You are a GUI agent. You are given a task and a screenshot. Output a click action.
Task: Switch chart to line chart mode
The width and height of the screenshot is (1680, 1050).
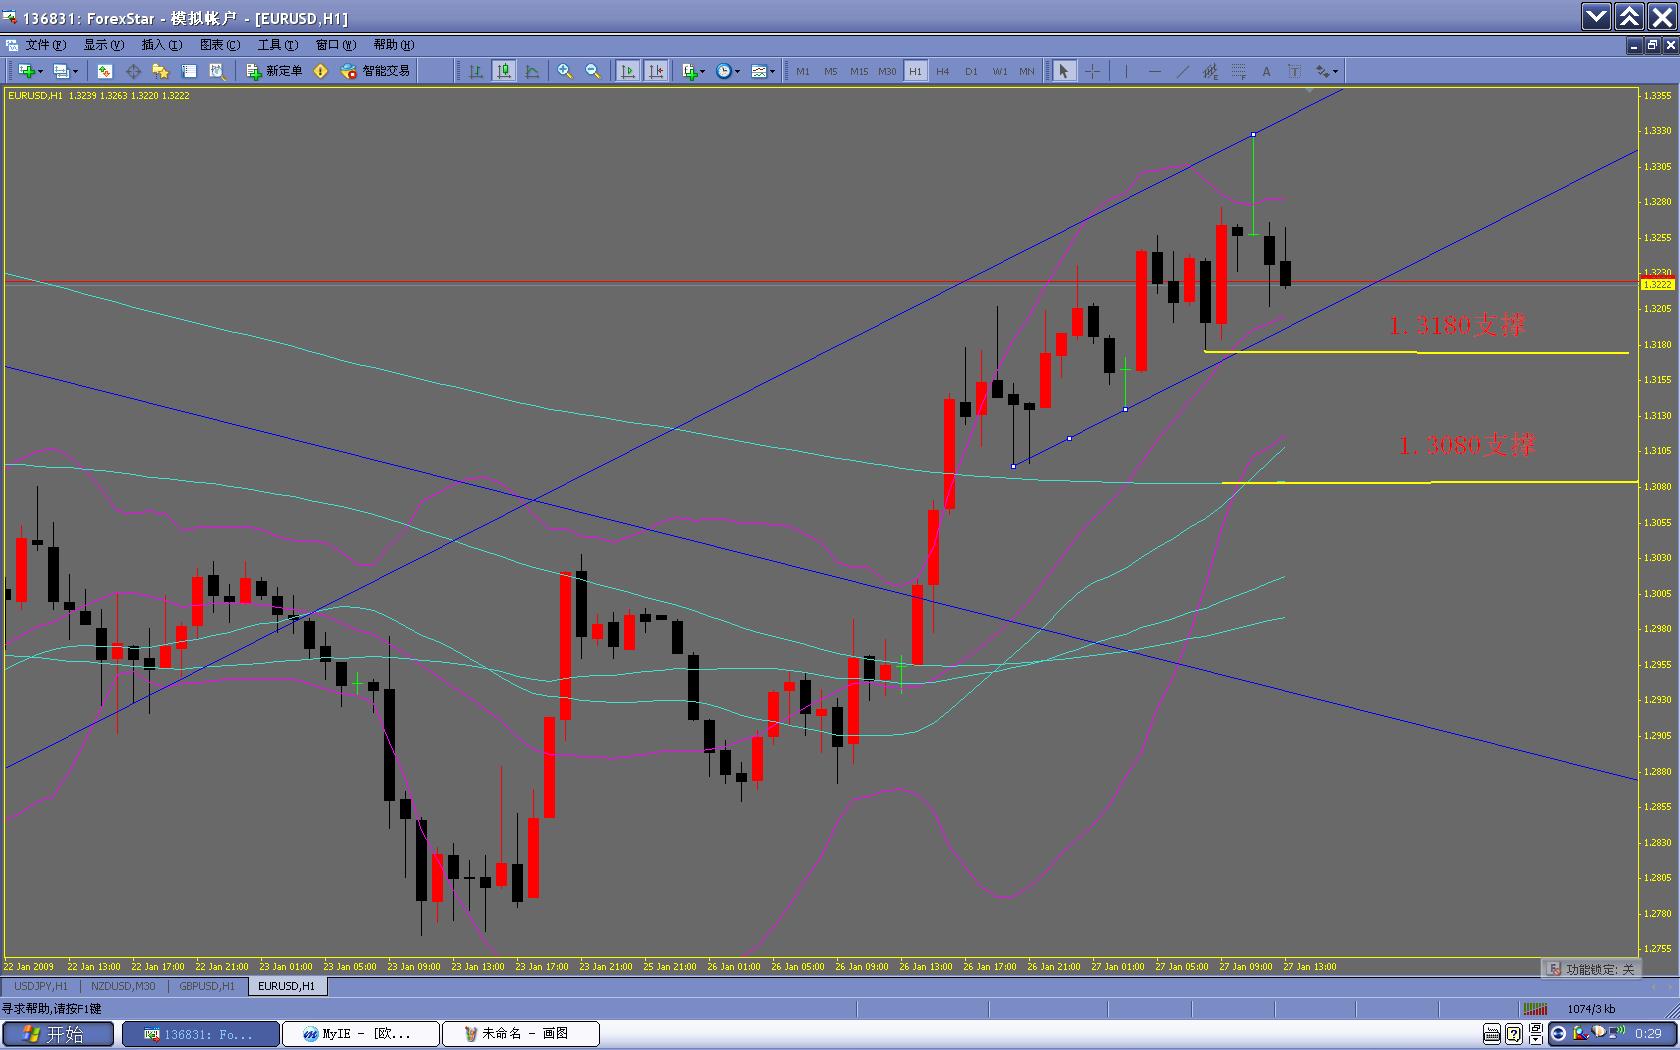[532, 71]
